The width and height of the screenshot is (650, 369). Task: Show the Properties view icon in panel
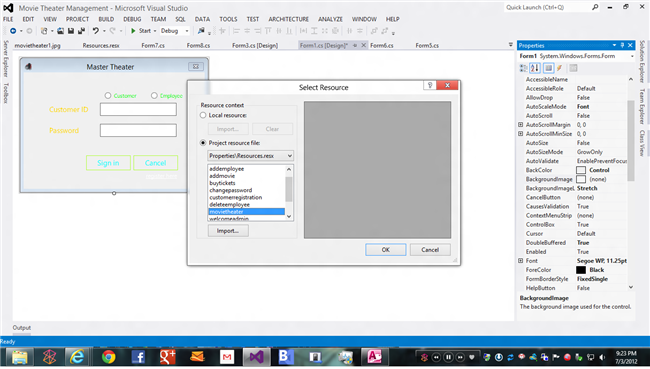(x=548, y=68)
